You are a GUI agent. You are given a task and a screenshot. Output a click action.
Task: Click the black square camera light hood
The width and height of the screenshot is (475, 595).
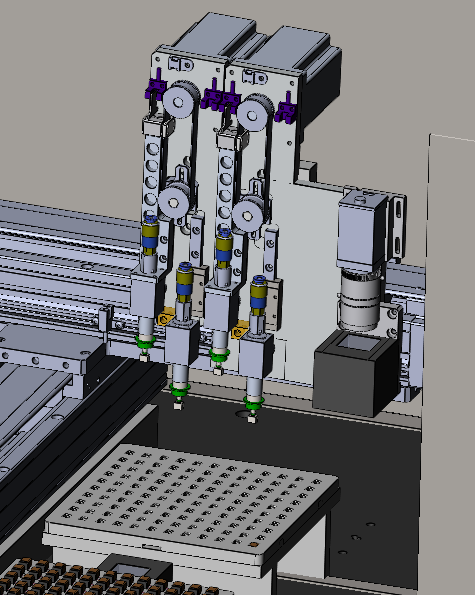[356, 373]
